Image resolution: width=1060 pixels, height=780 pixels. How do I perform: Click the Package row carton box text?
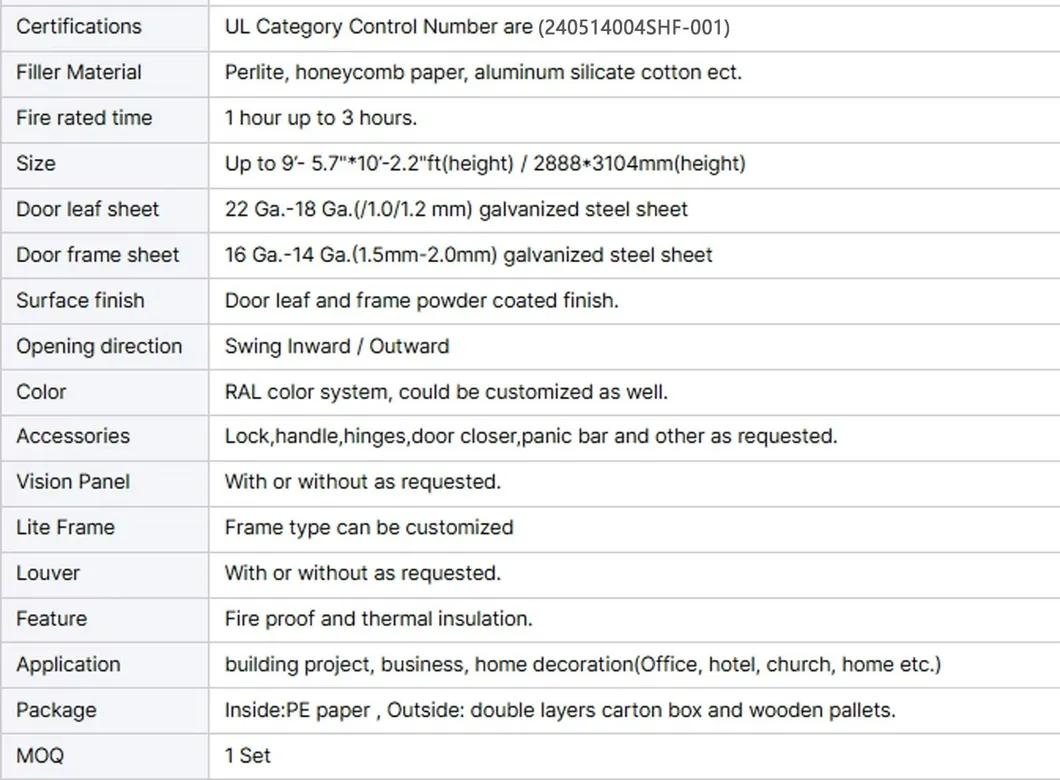560,710
